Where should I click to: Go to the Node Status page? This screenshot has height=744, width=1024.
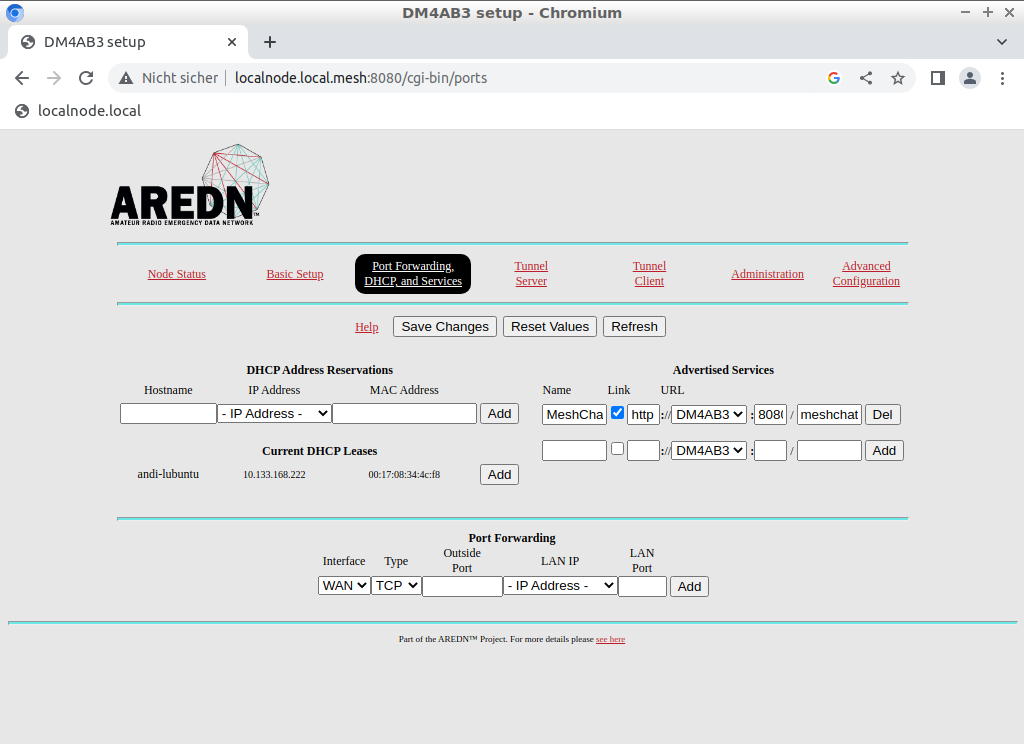tap(177, 274)
